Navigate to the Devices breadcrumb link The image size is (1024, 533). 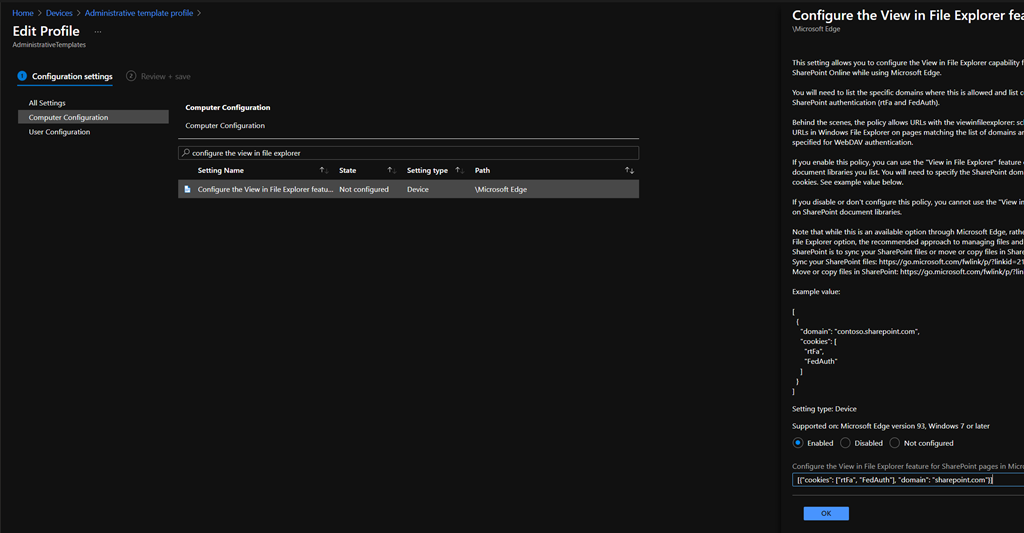pyautogui.click(x=59, y=13)
